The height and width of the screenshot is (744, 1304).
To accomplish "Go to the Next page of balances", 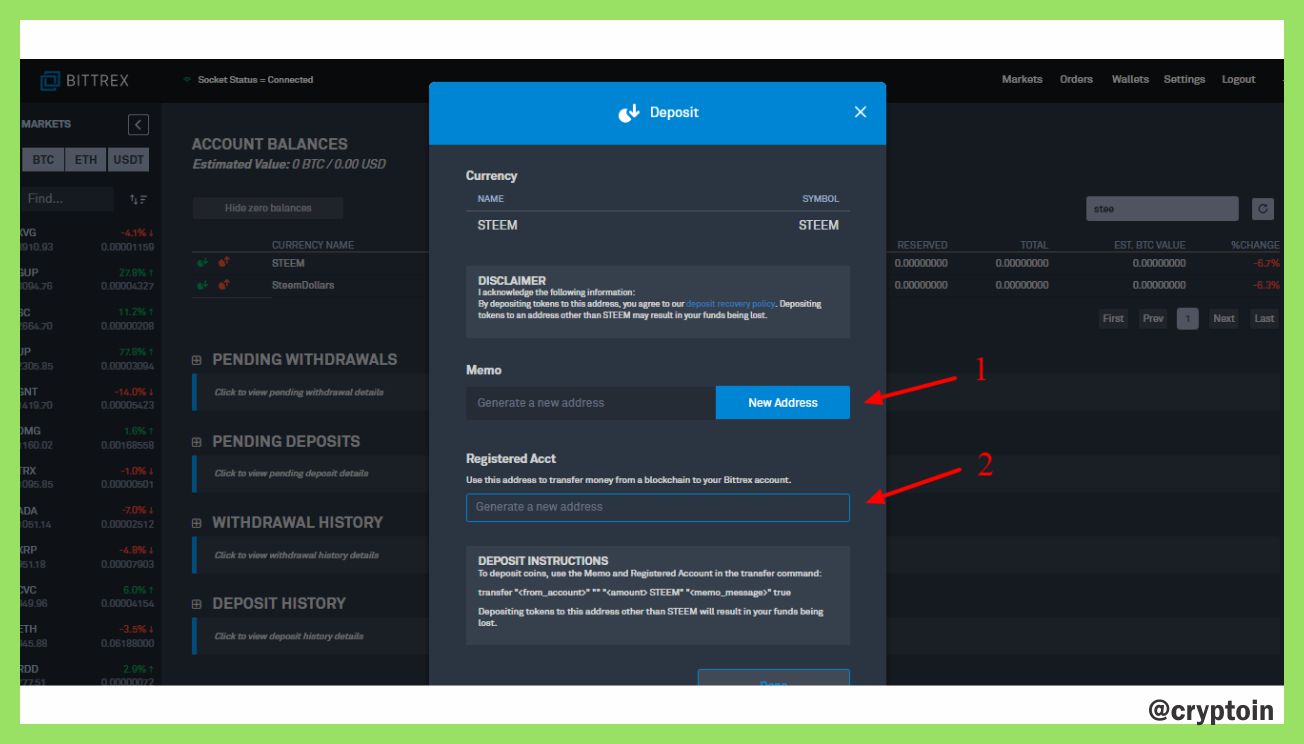I will (x=1224, y=319).
